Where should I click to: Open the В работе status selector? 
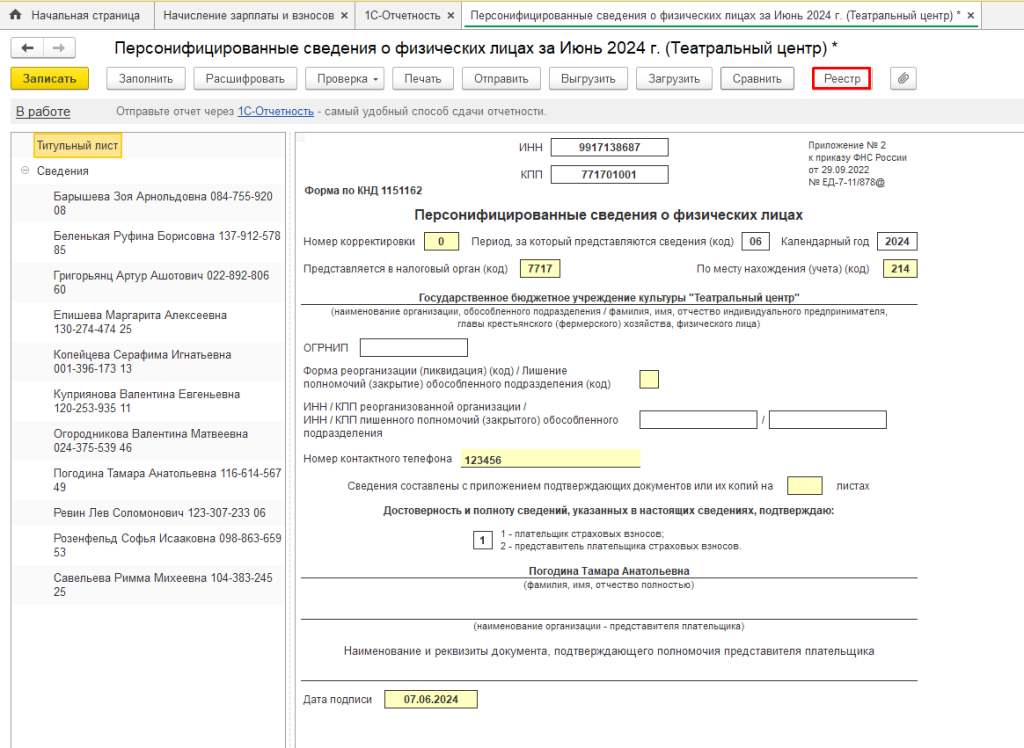click(43, 112)
